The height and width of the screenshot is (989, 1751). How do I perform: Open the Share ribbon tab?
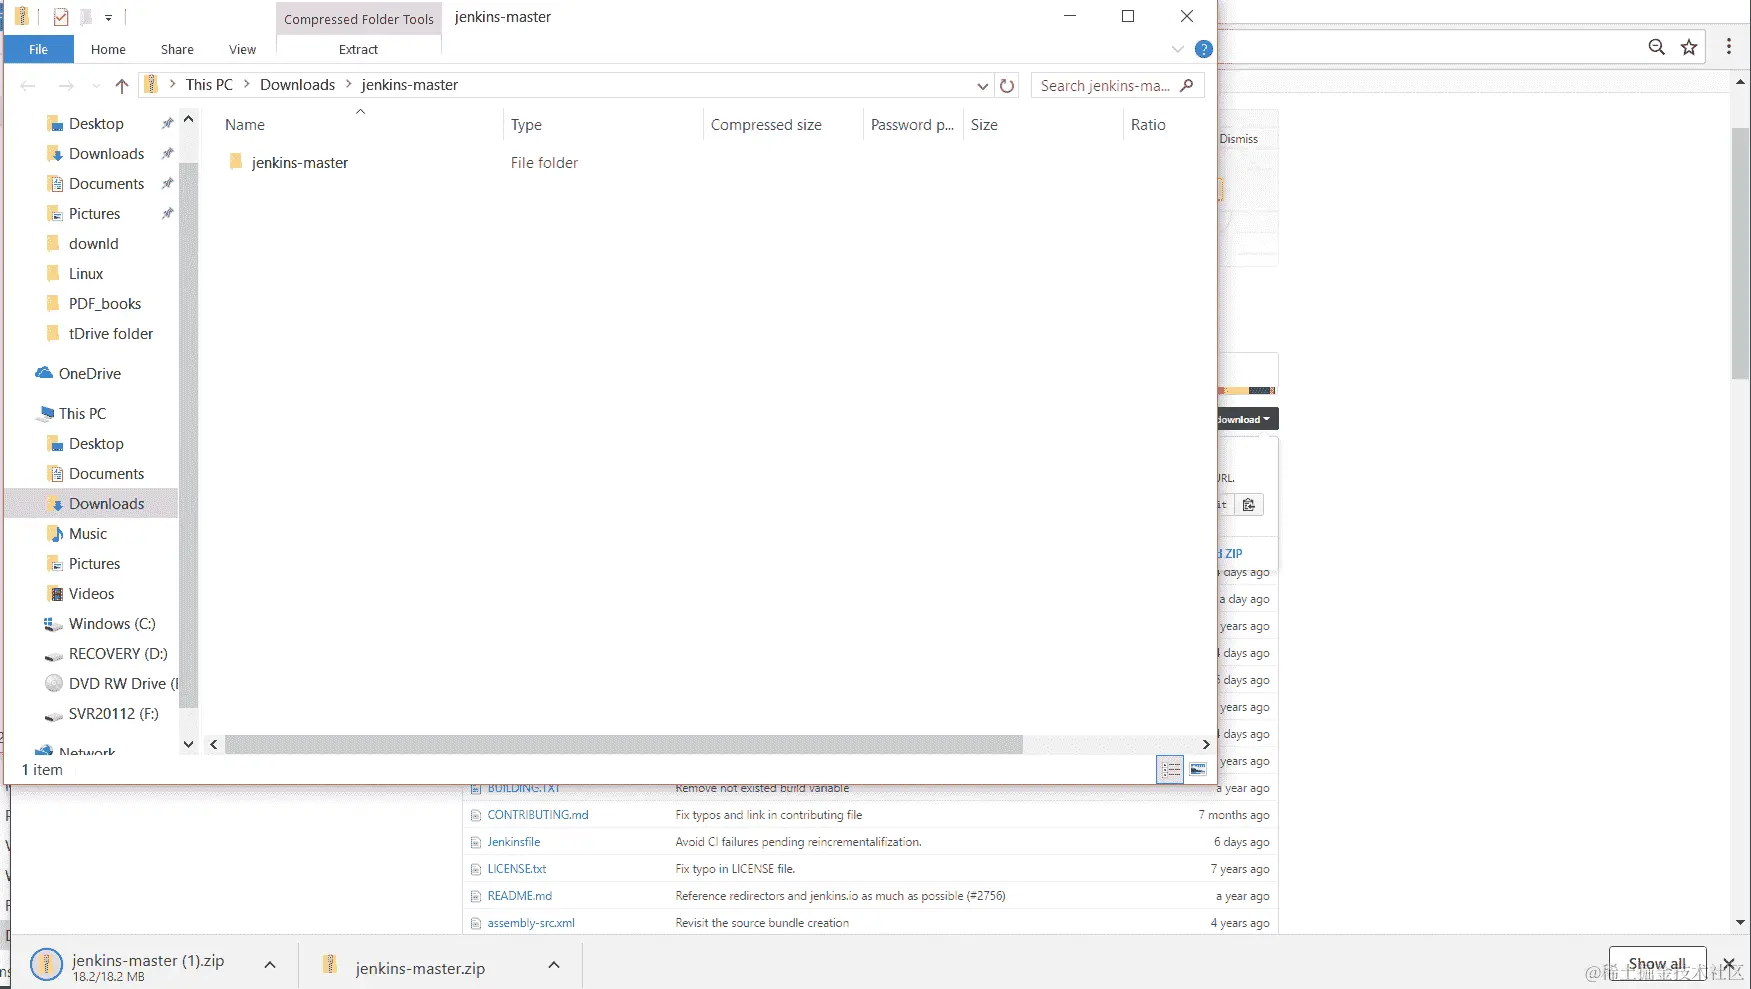177,49
